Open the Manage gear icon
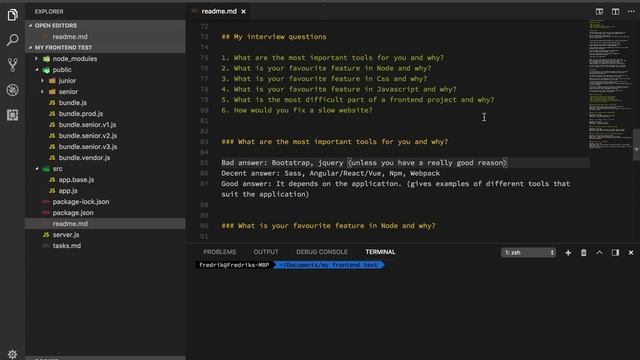The height and width of the screenshot is (360, 640). point(12,354)
